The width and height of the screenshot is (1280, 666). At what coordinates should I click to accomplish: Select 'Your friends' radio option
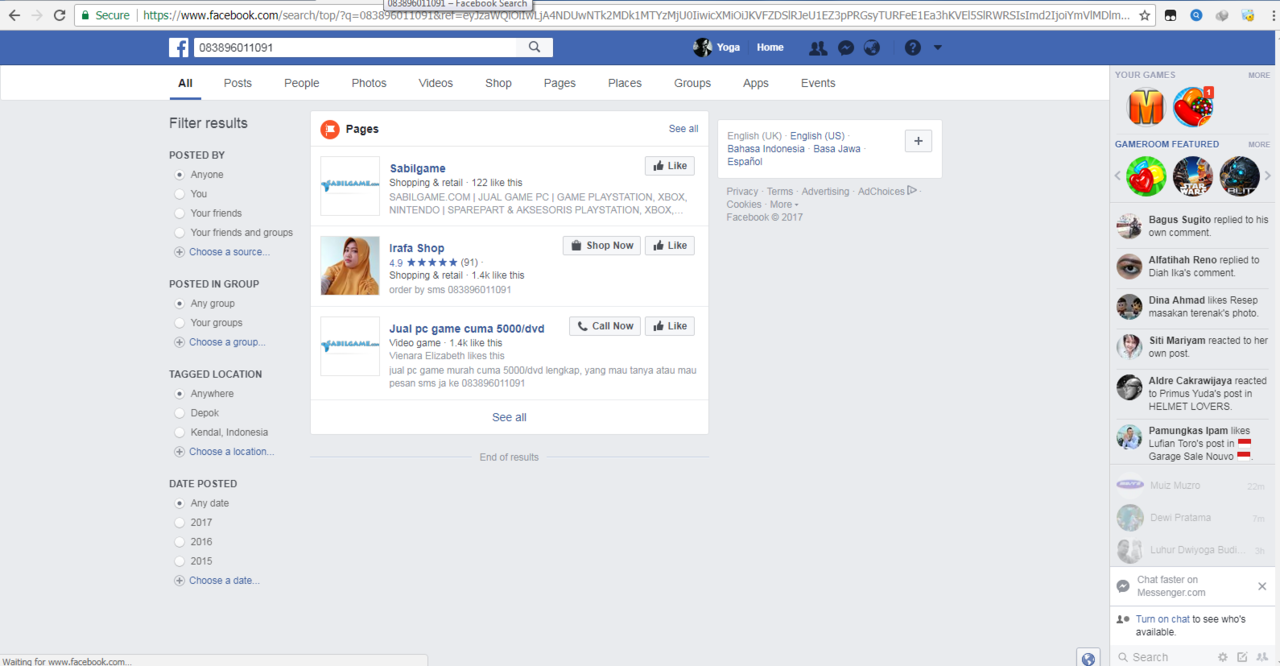[x=180, y=213]
